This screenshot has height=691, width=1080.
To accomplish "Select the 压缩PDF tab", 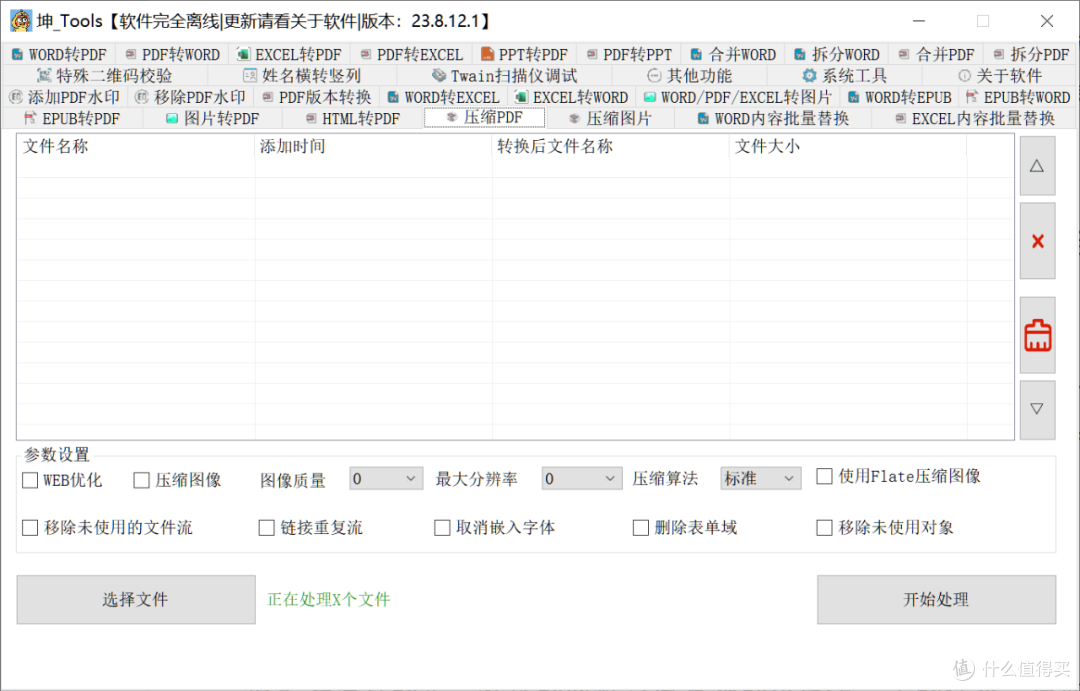I will 485,118.
